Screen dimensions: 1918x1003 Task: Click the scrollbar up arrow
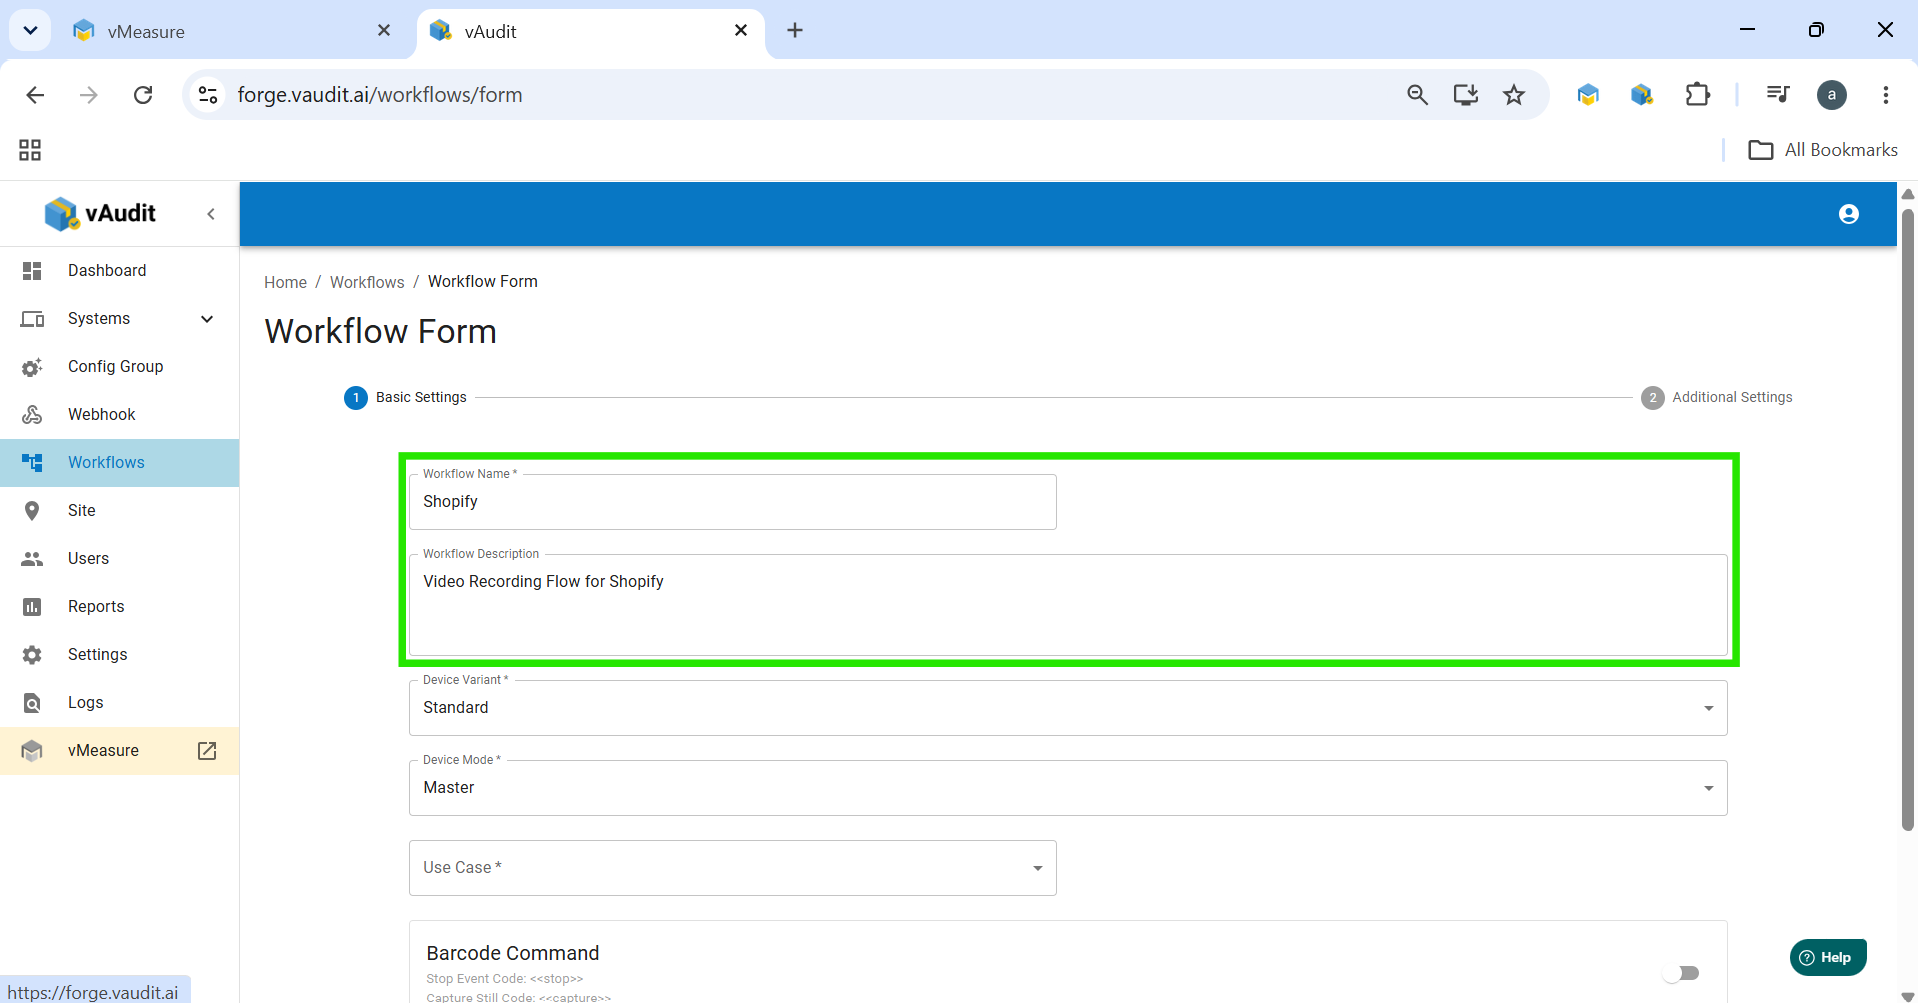(x=1908, y=194)
